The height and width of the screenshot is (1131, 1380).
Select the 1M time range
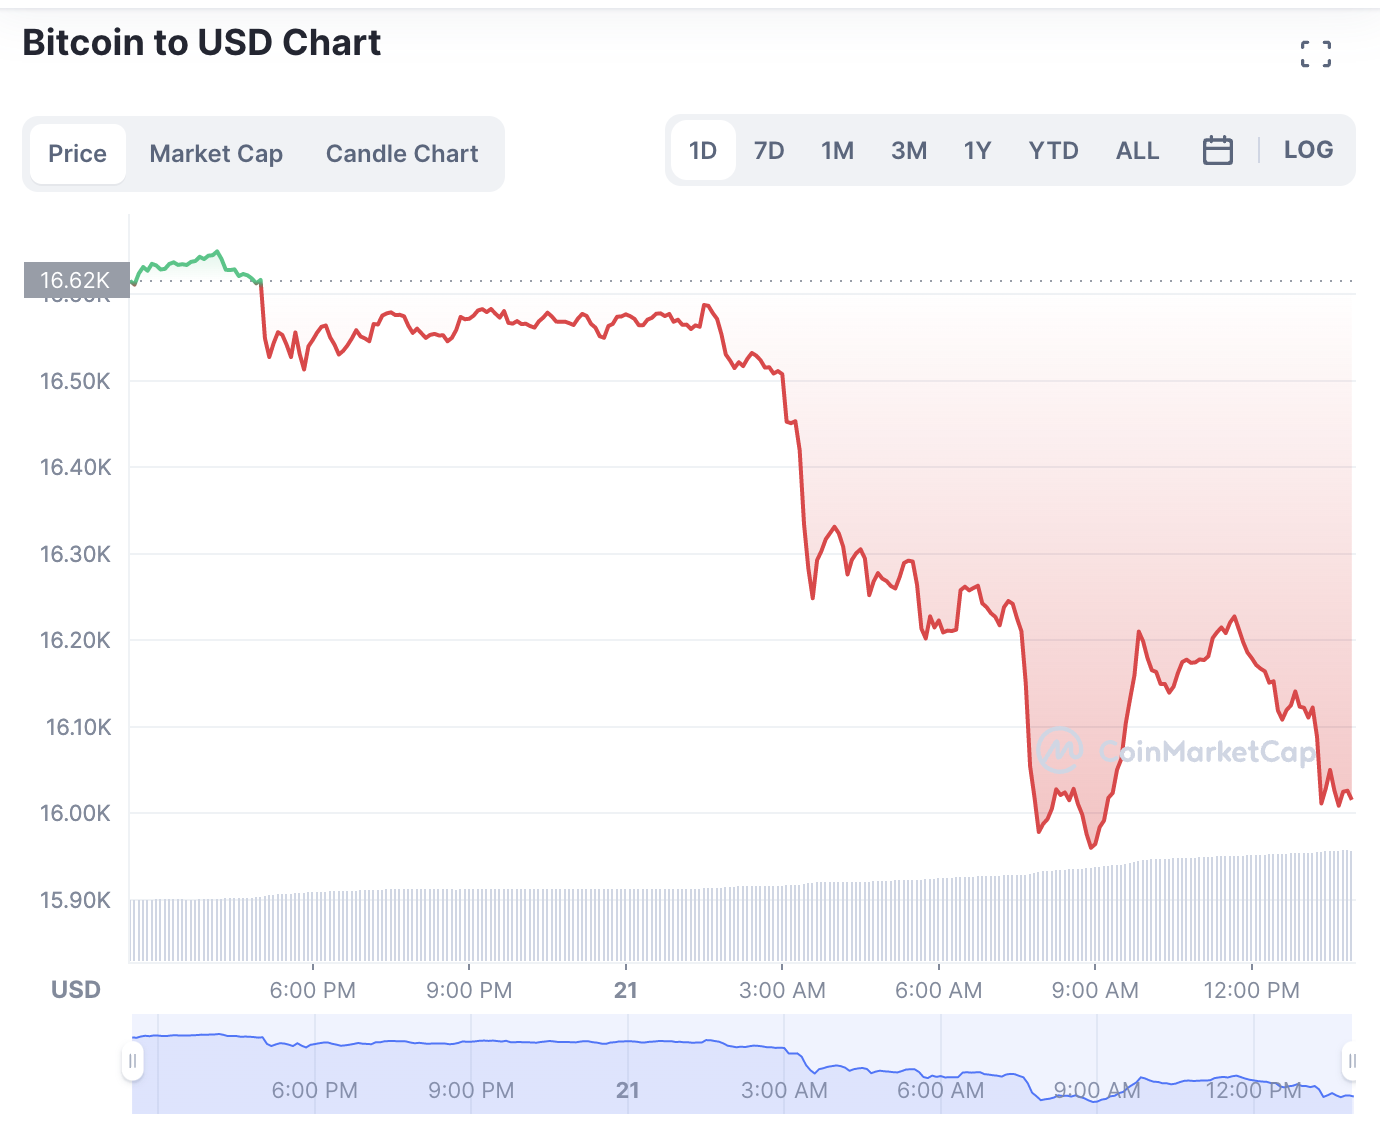pos(837,151)
